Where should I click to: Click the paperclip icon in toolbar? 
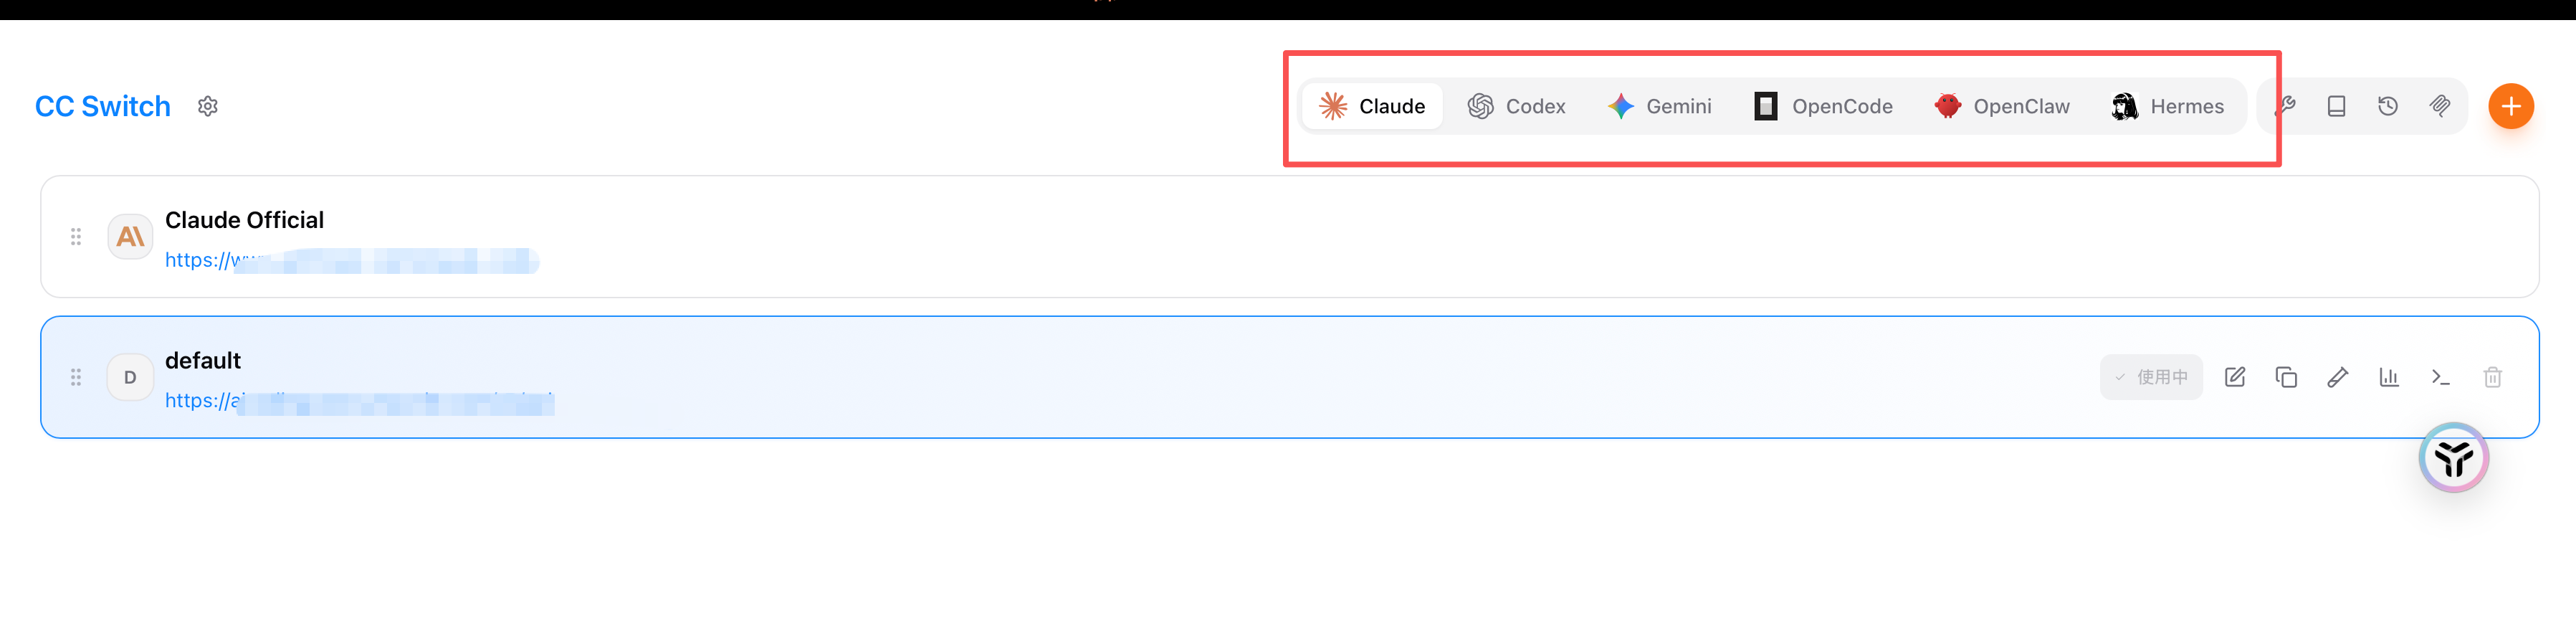(2440, 106)
